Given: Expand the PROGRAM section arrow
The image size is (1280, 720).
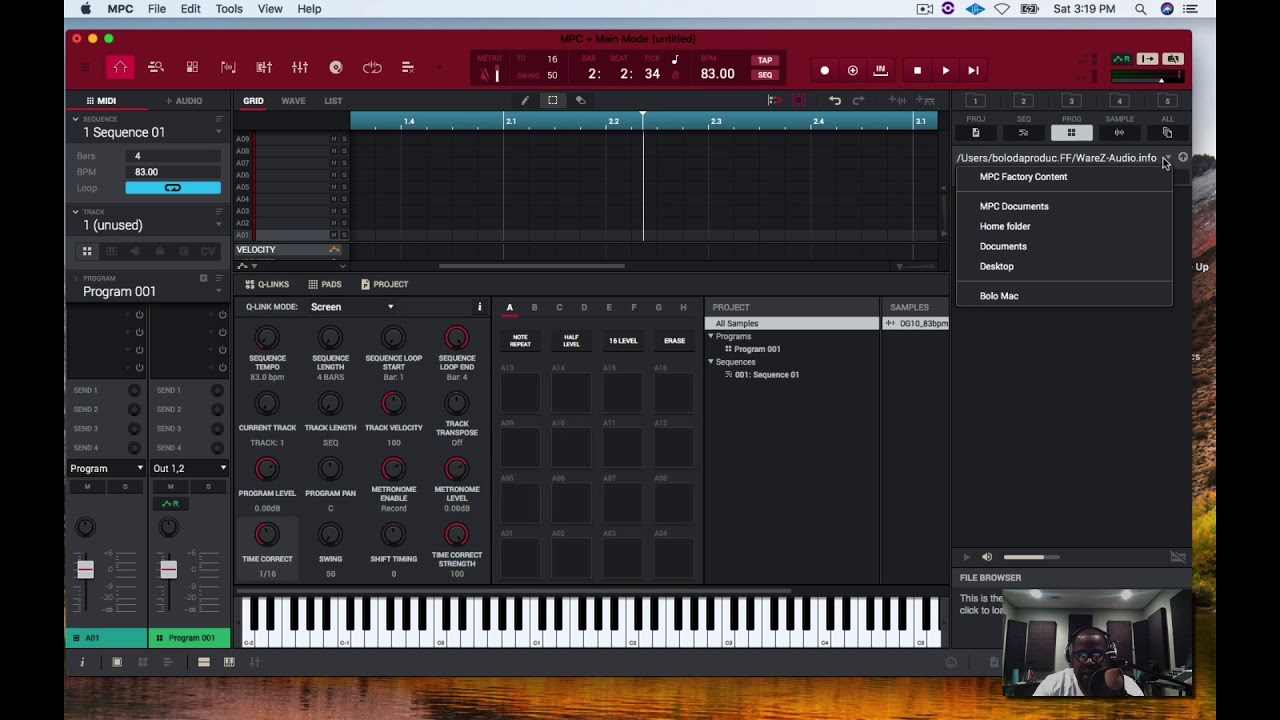Looking at the screenshot, I should (x=75, y=278).
